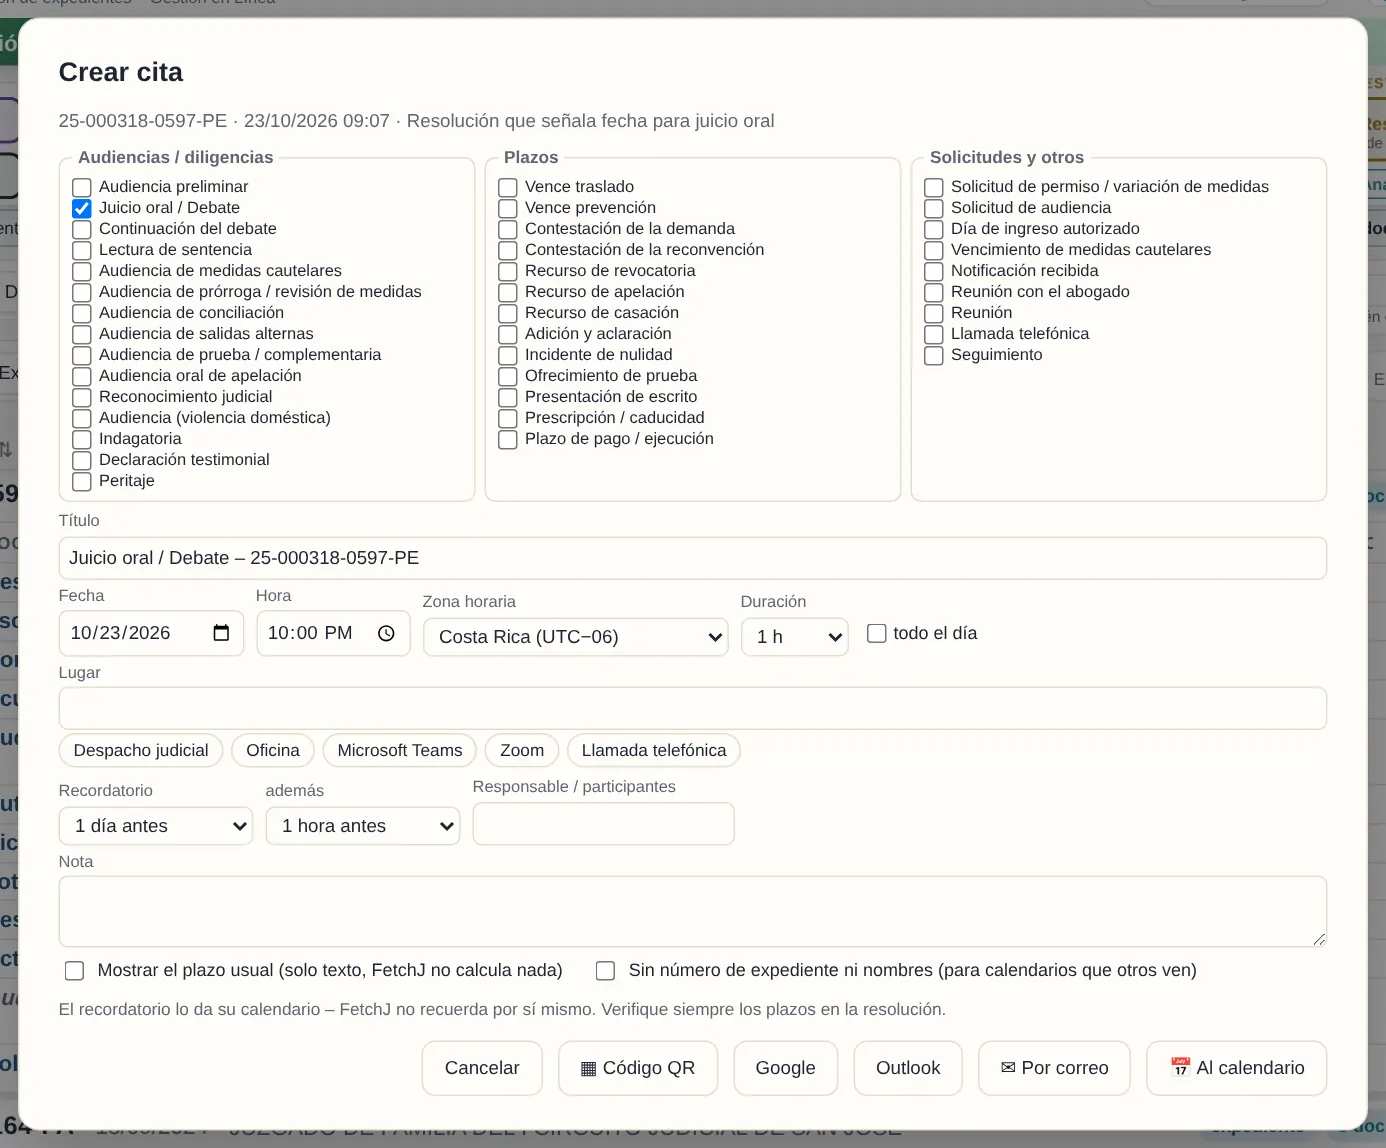
Task: Focus the Lugar input field
Action: (693, 708)
